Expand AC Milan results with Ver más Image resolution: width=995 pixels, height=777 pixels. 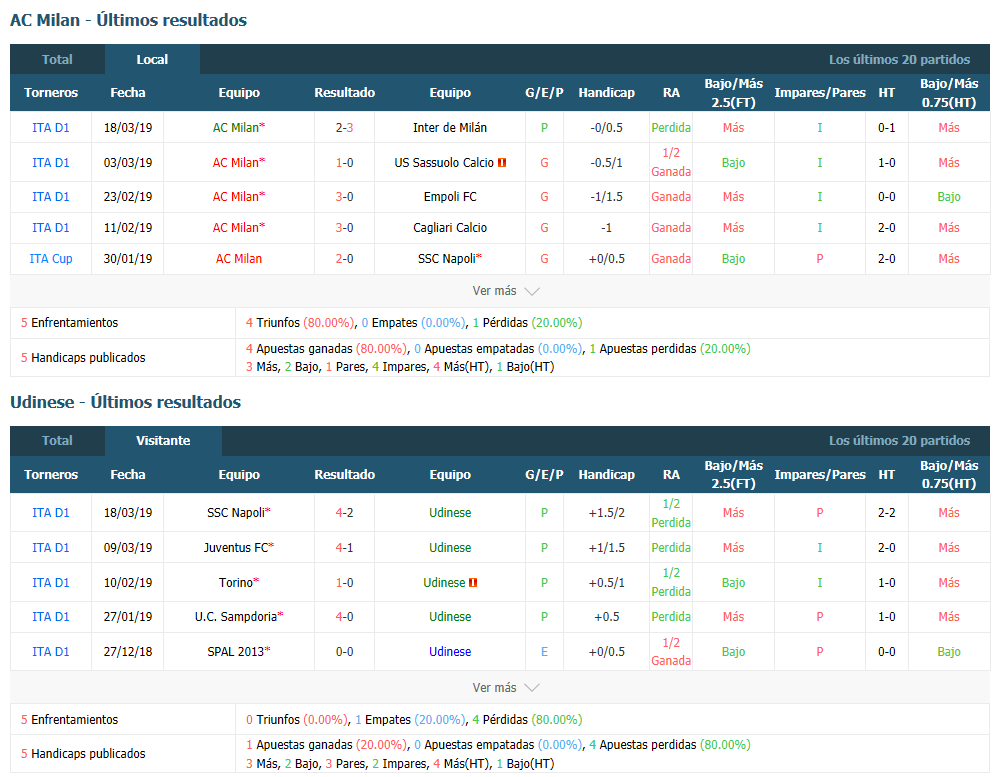pyautogui.click(x=506, y=291)
